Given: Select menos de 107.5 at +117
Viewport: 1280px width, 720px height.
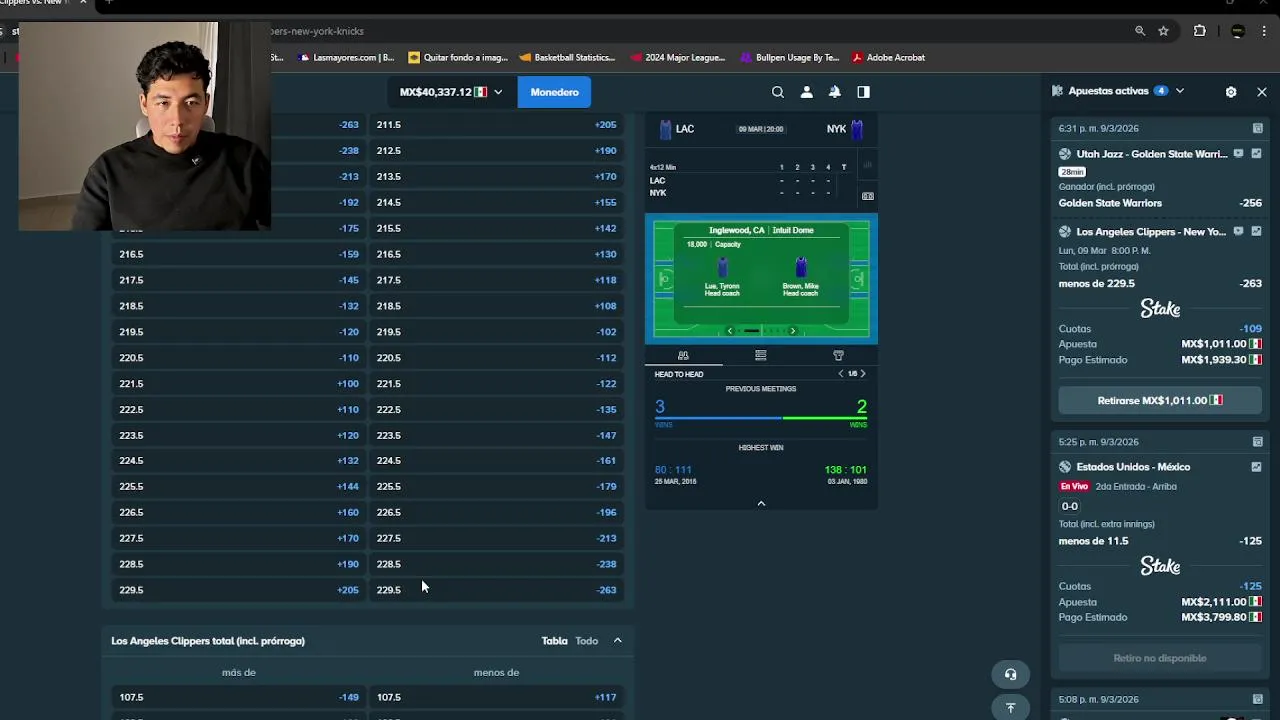Looking at the screenshot, I should click(x=496, y=697).
